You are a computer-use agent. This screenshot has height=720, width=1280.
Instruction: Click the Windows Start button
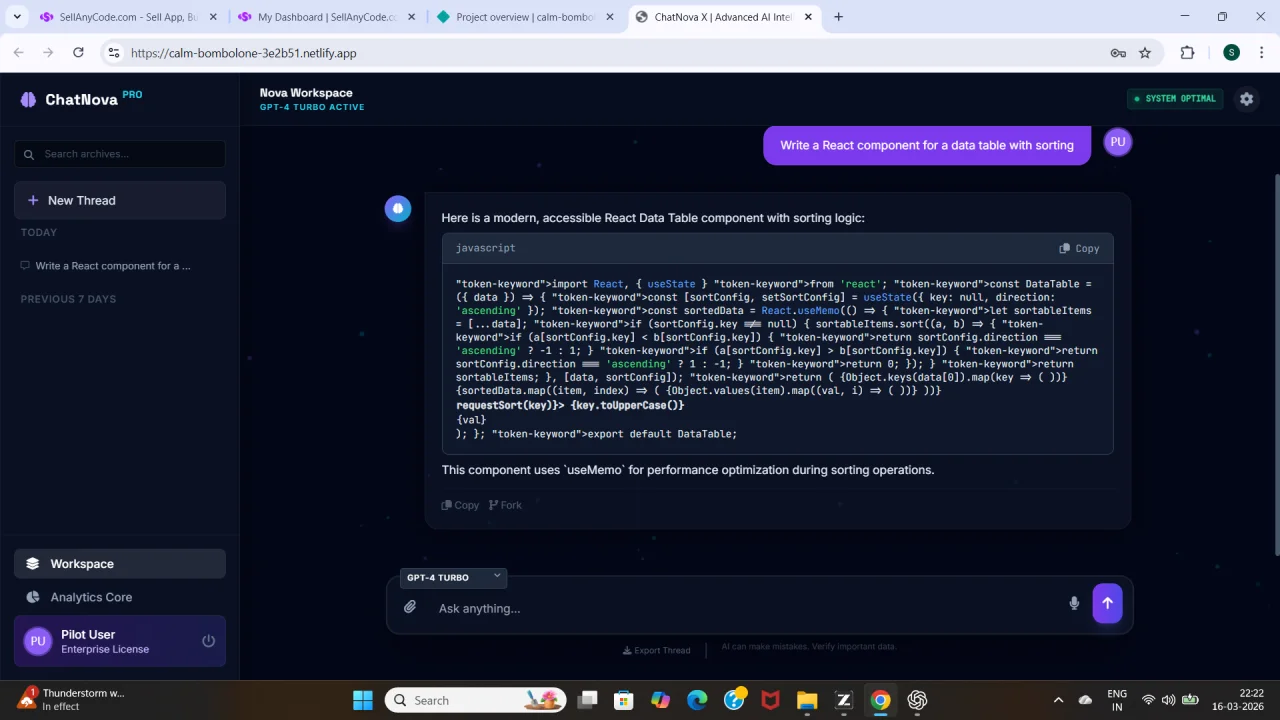coord(363,700)
